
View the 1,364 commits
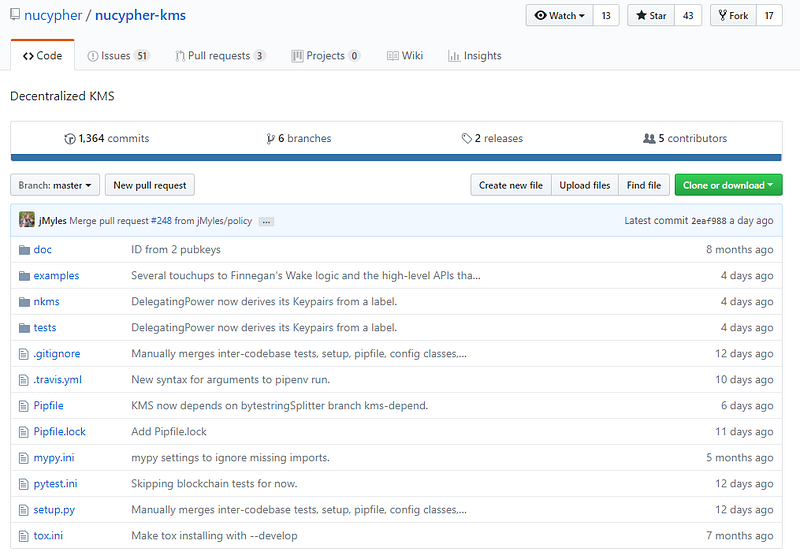[107, 138]
